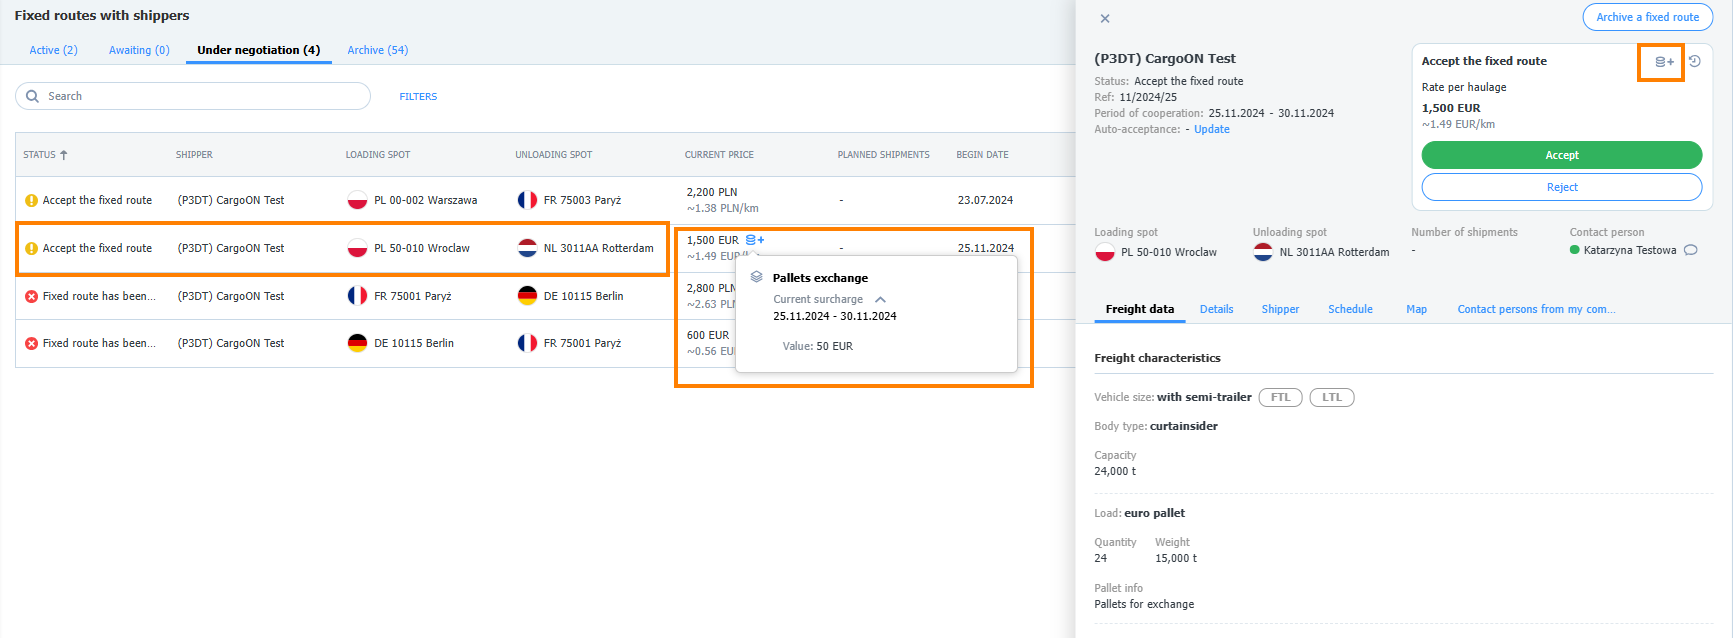The image size is (1733, 638).
Task: Click the Pallets exchange layers icon
Action: 757,277
